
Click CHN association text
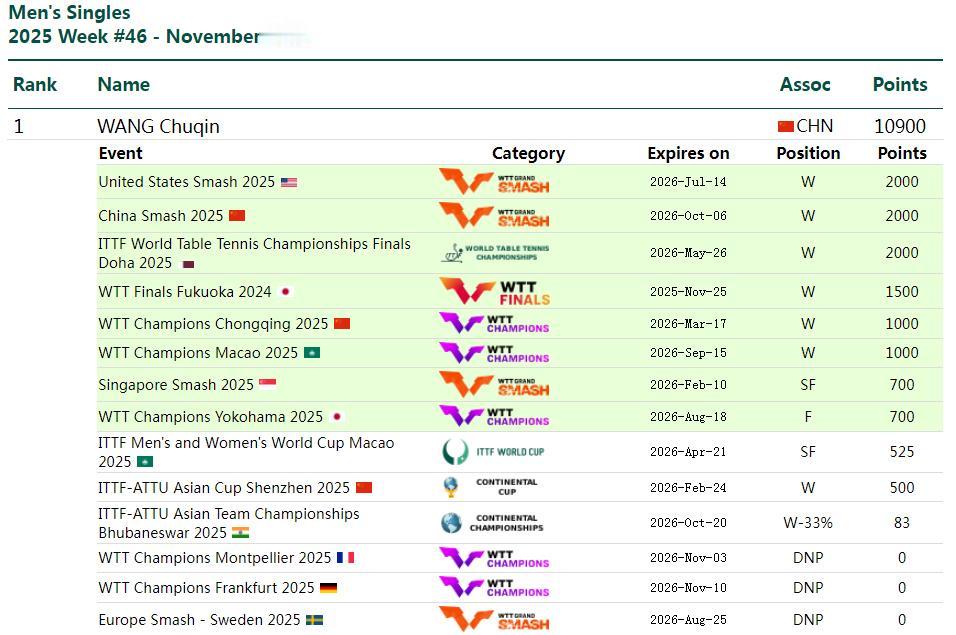tap(815, 126)
